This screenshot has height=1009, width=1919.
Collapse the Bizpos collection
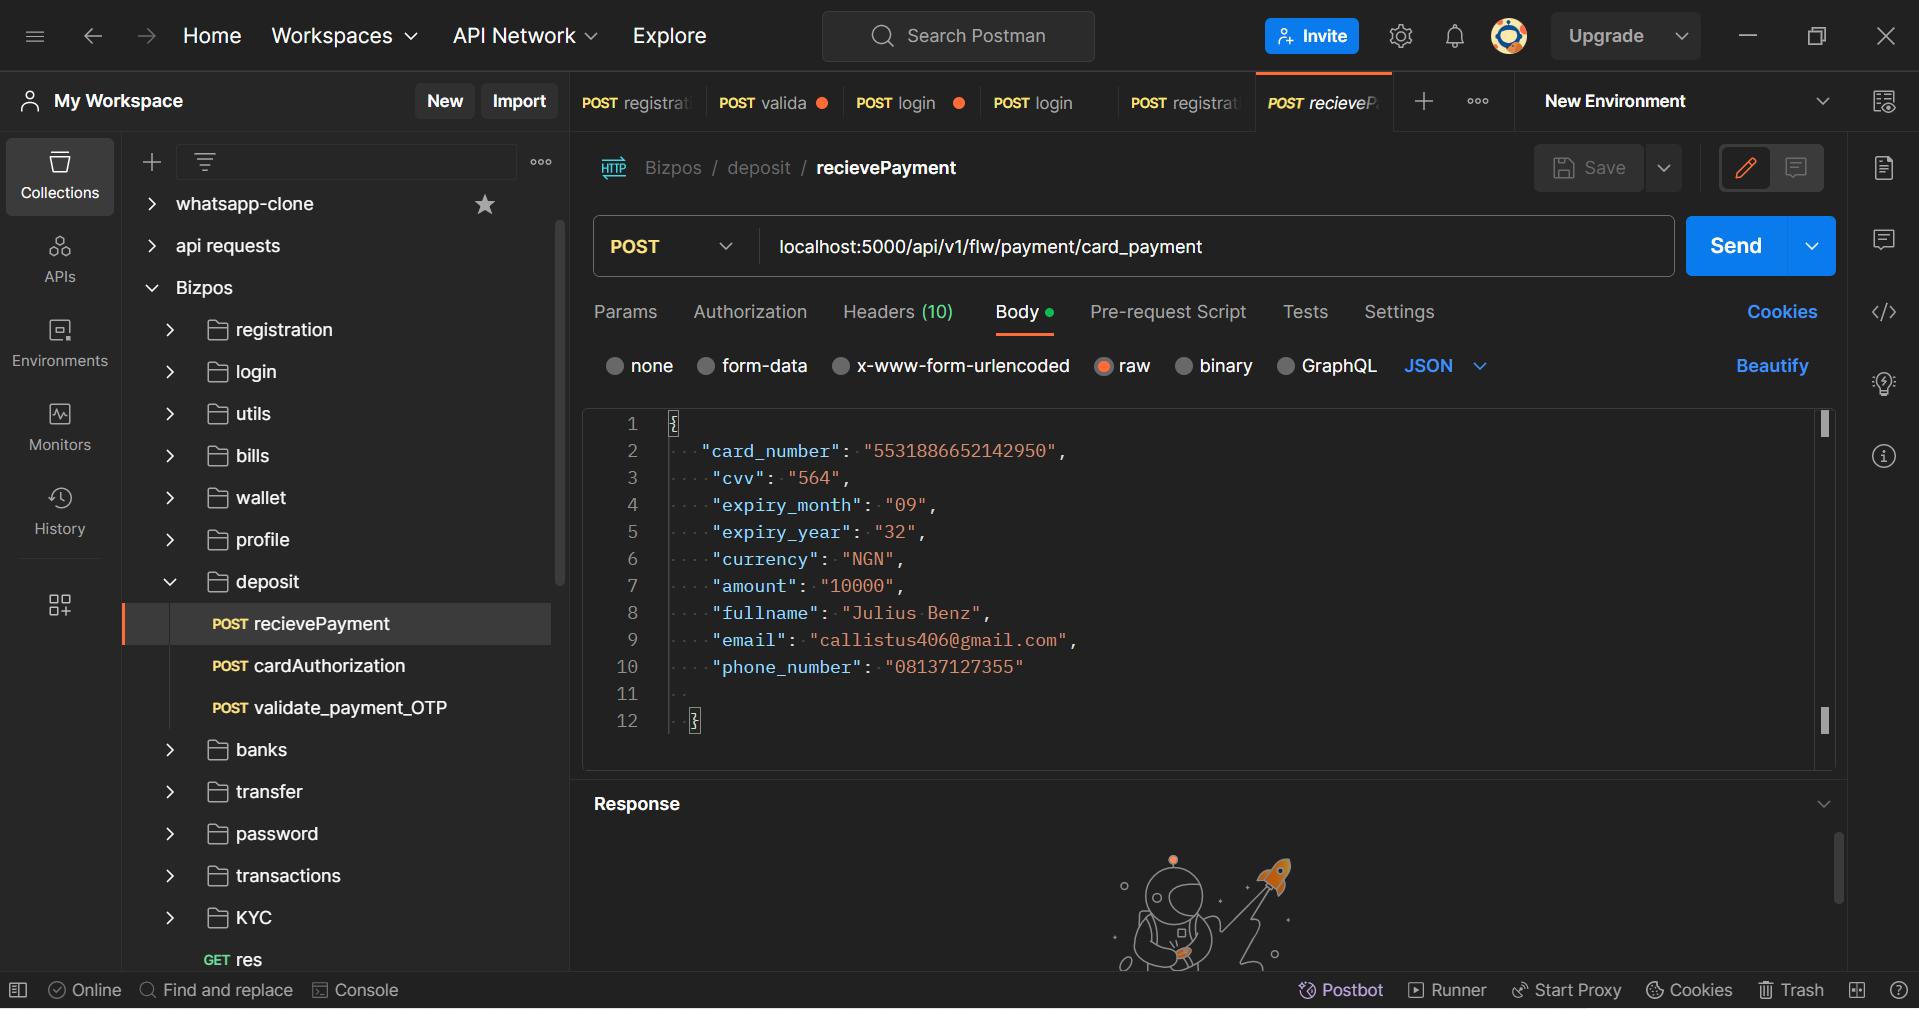coord(152,288)
